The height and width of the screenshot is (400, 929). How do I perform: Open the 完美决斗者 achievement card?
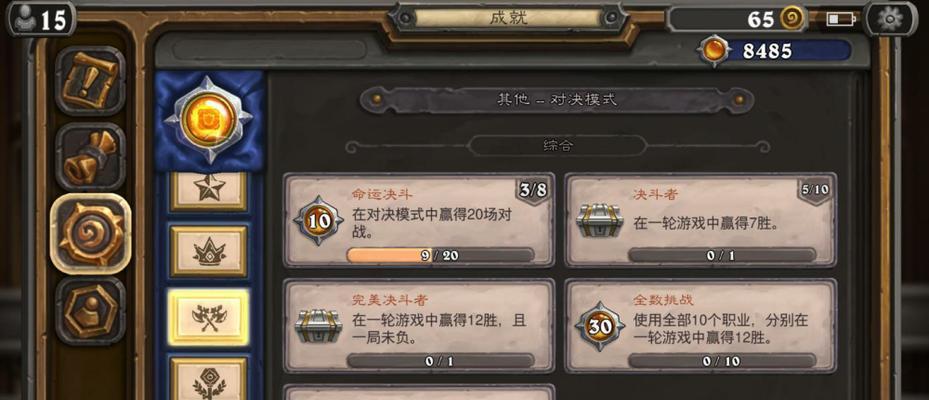point(419,327)
